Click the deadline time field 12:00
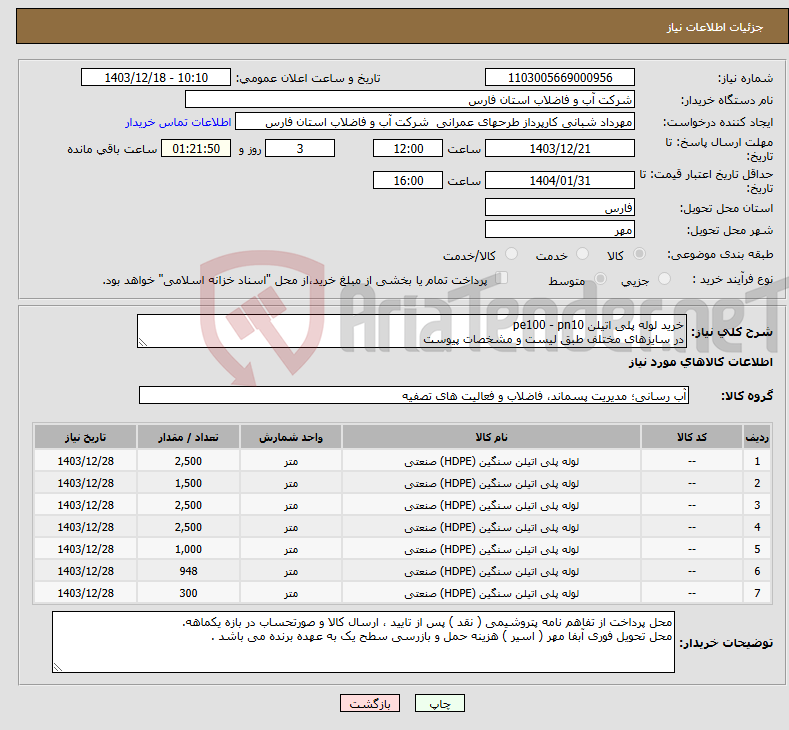 coord(408,148)
